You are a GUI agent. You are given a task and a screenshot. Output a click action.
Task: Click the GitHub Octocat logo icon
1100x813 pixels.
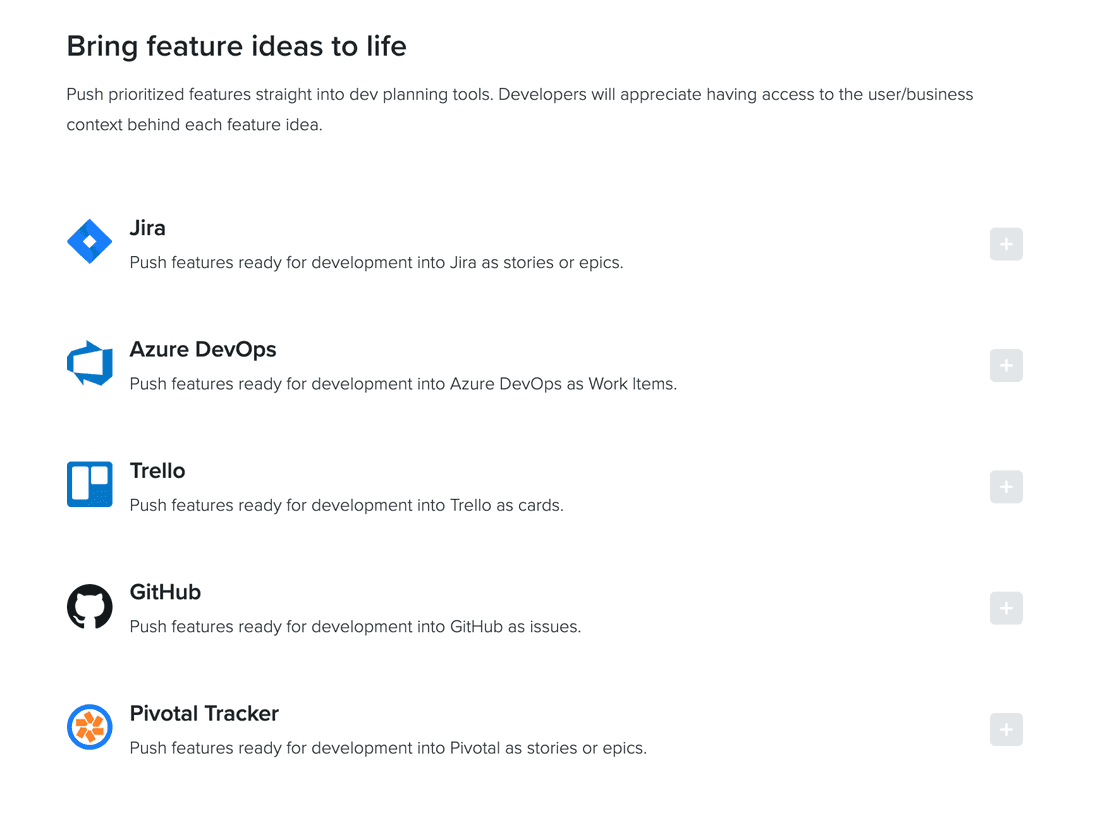pos(89,606)
